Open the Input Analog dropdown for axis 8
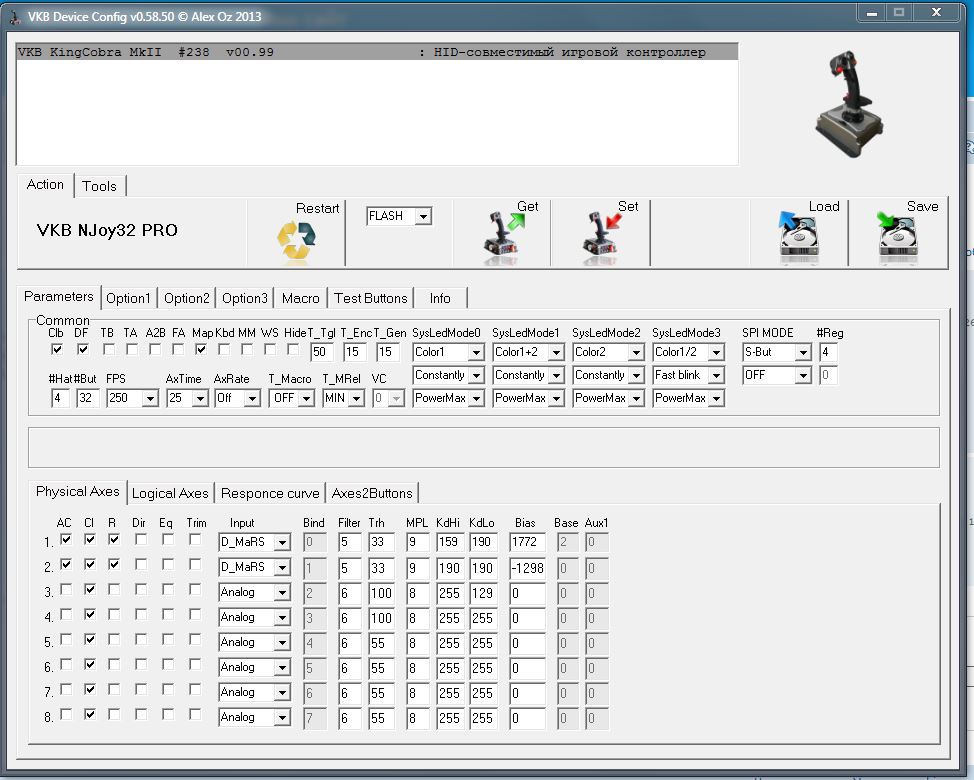The height and width of the screenshot is (780, 974). pyautogui.click(x=282, y=717)
